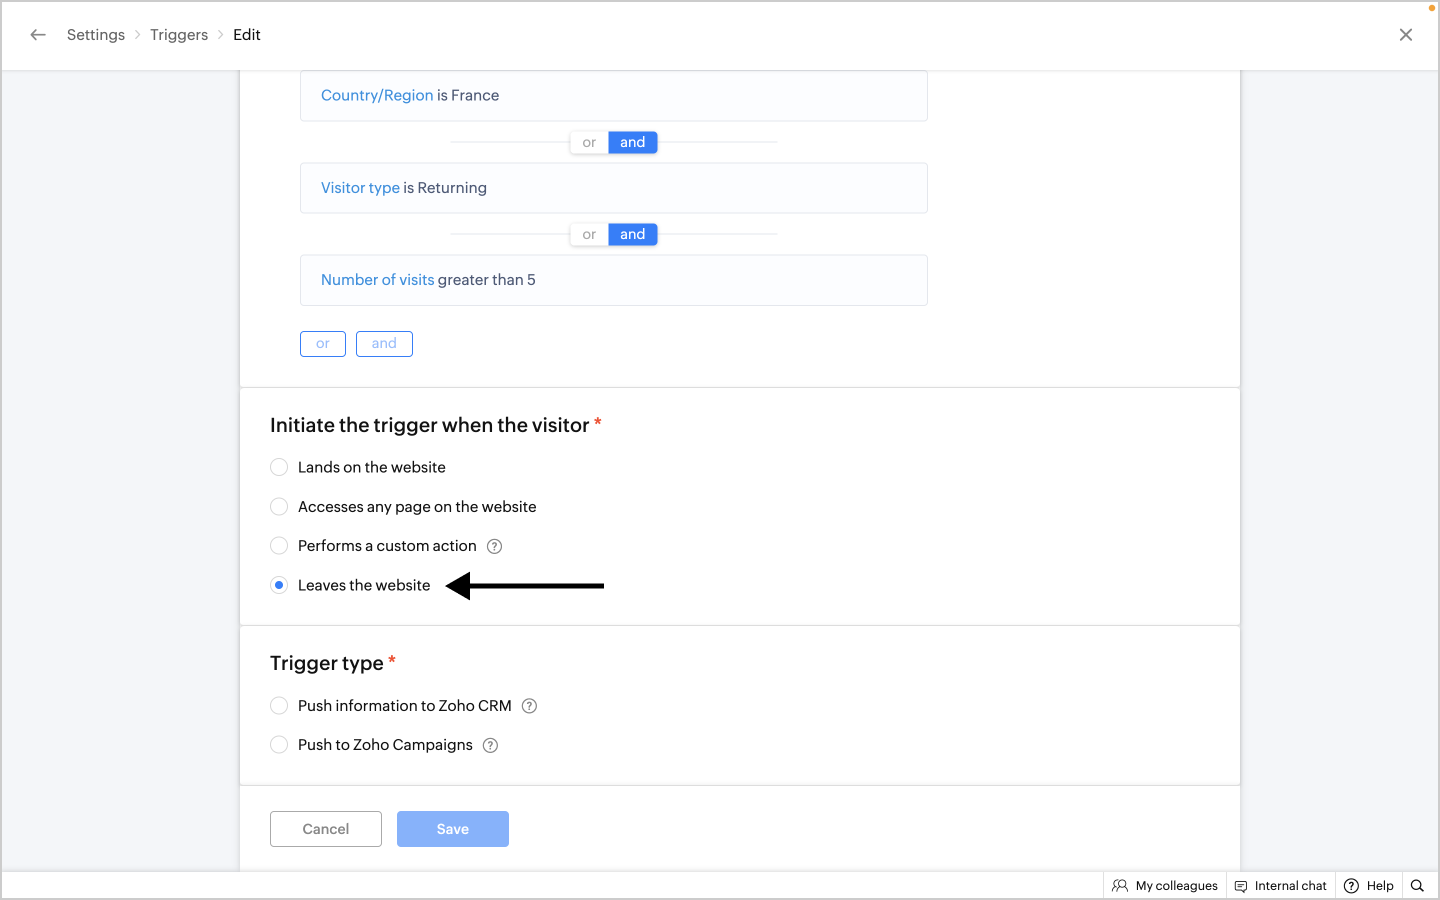Image resolution: width=1440 pixels, height=900 pixels.
Task: Save the trigger settings
Action: point(453,829)
